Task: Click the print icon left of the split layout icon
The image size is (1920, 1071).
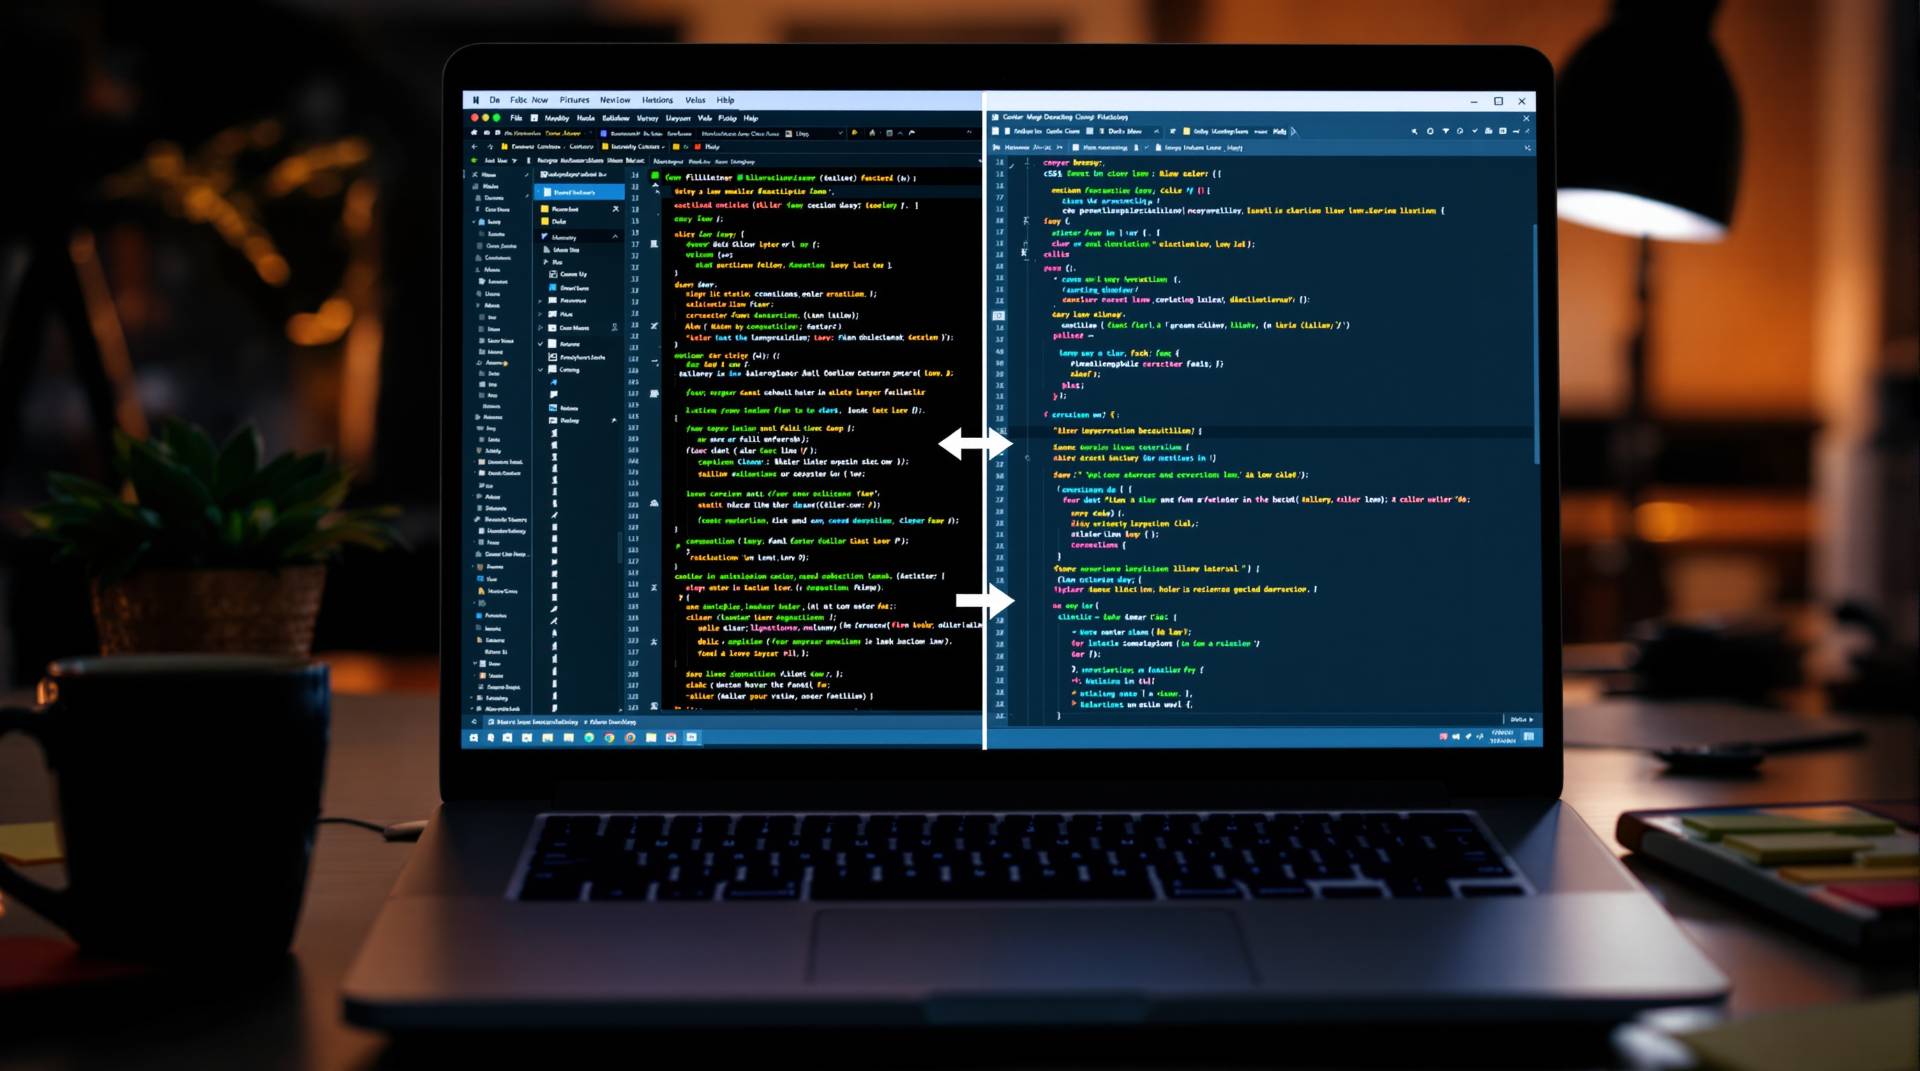Action: pyautogui.click(x=1489, y=132)
